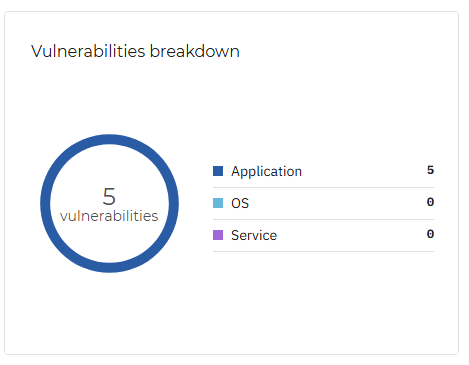This screenshot has width=469, height=365.
Task: Click the number 5 inside the donut
Action: [109, 197]
